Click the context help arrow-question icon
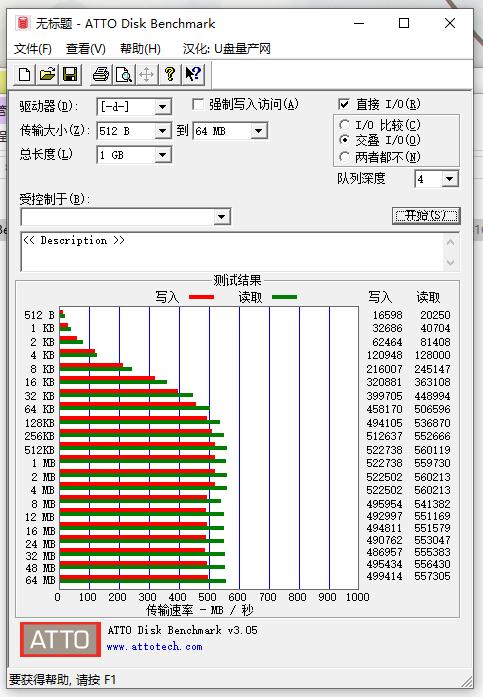 pyautogui.click(x=193, y=74)
